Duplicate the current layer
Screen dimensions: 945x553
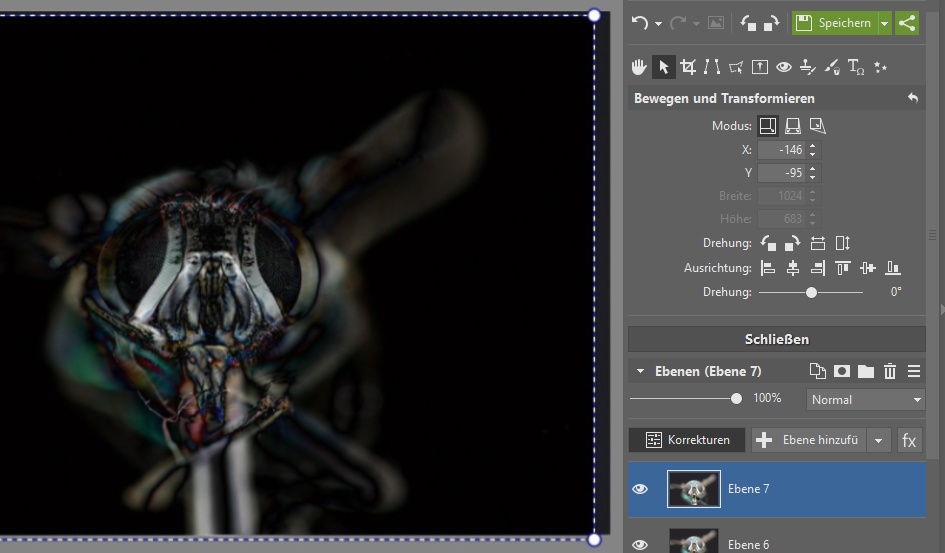click(818, 371)
